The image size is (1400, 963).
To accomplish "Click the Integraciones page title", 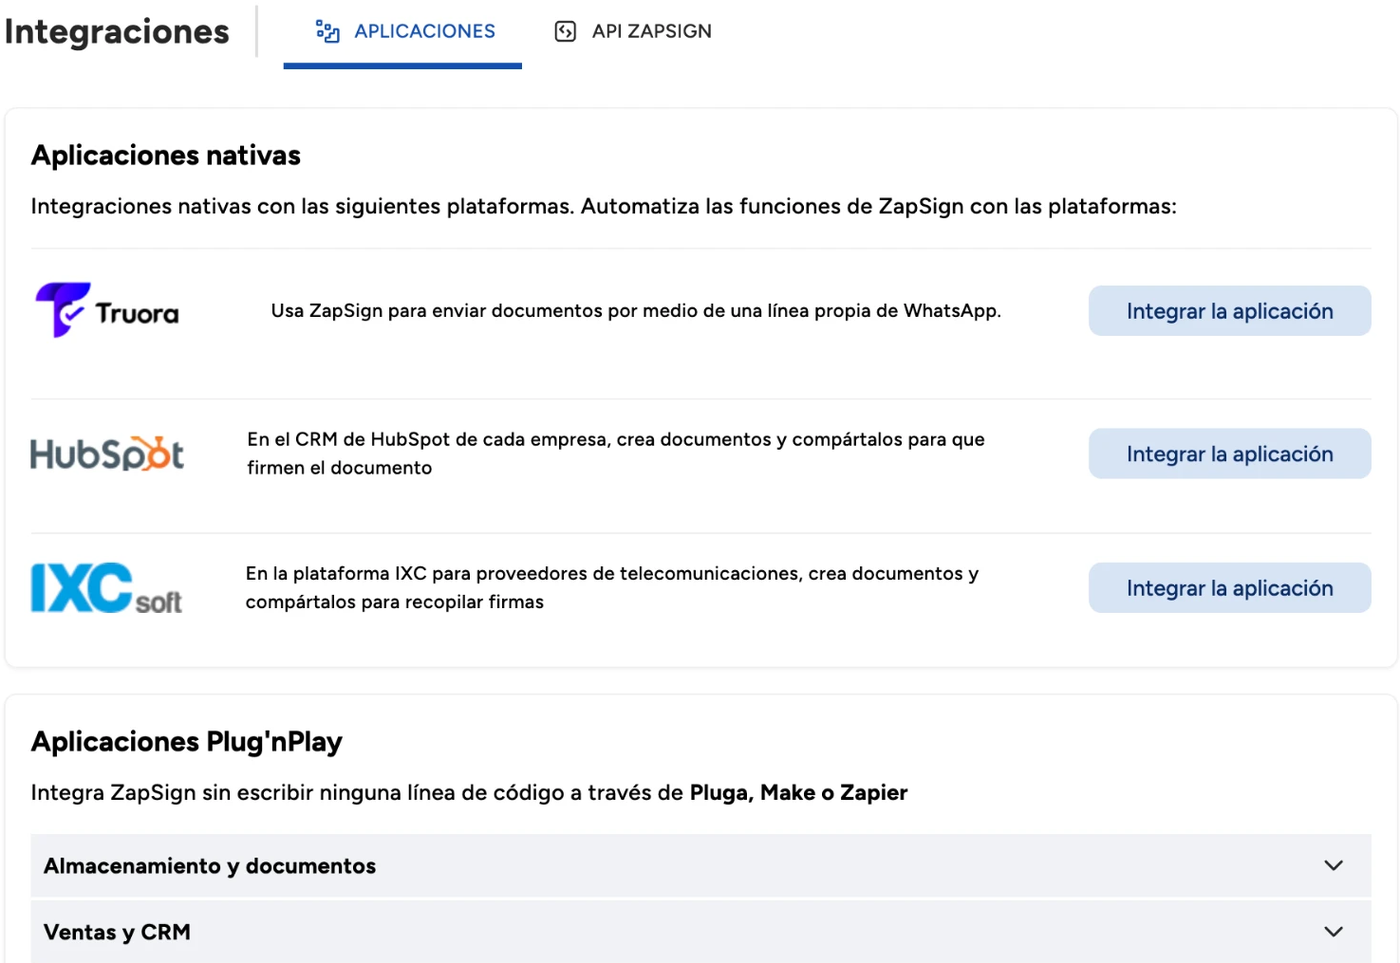I will pyautogui.click(x=117, y=32).
